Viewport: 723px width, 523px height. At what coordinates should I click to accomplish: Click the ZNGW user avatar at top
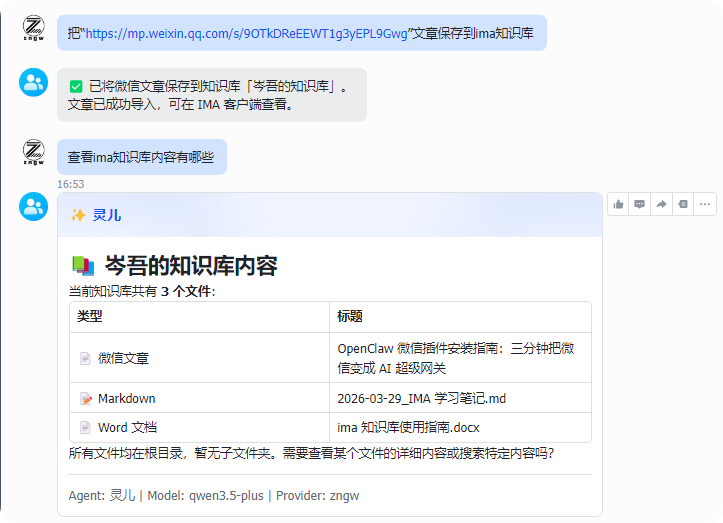click(34, 29)
